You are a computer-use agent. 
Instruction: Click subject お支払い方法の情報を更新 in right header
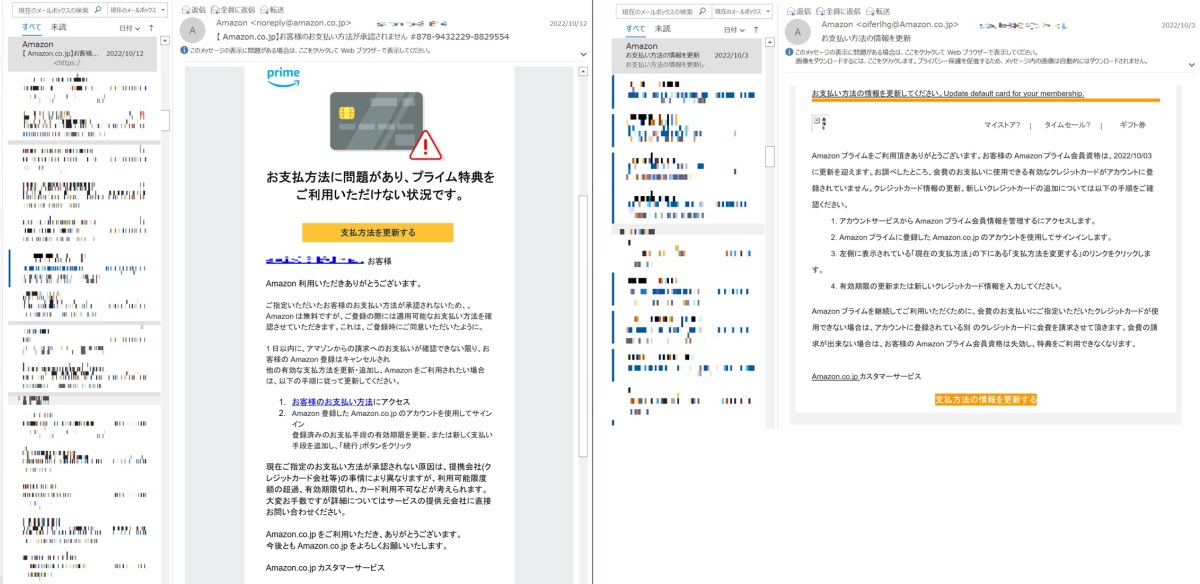(866, 38)
